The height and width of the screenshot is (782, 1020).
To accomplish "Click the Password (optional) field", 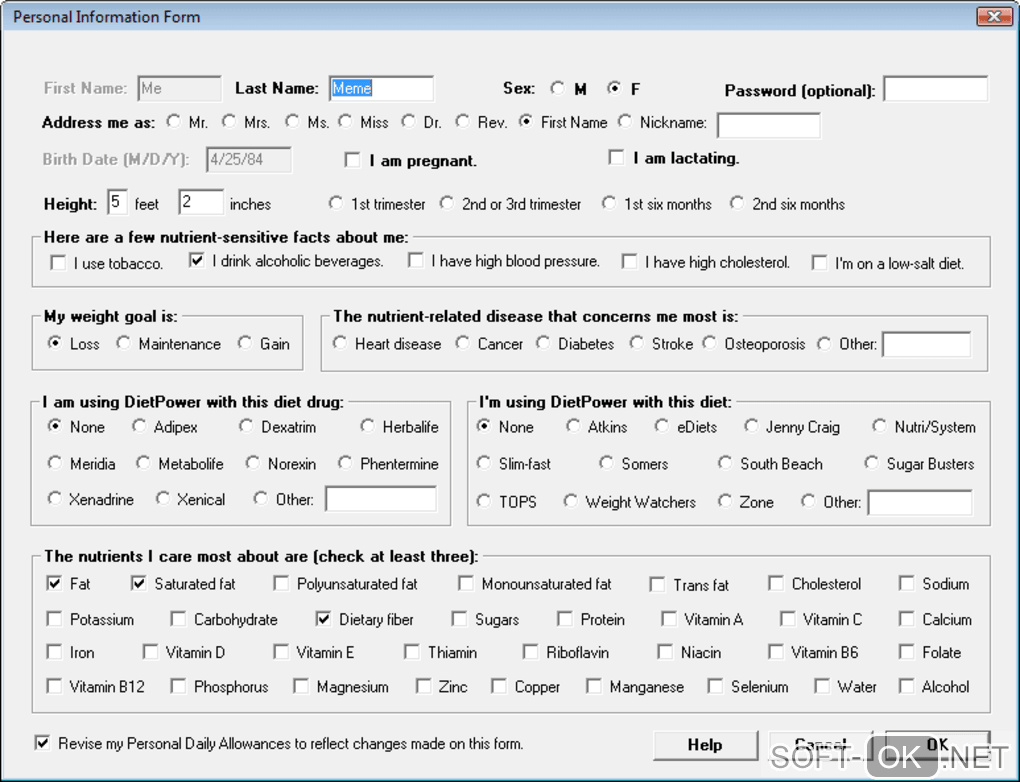I will tap(935, 89).
